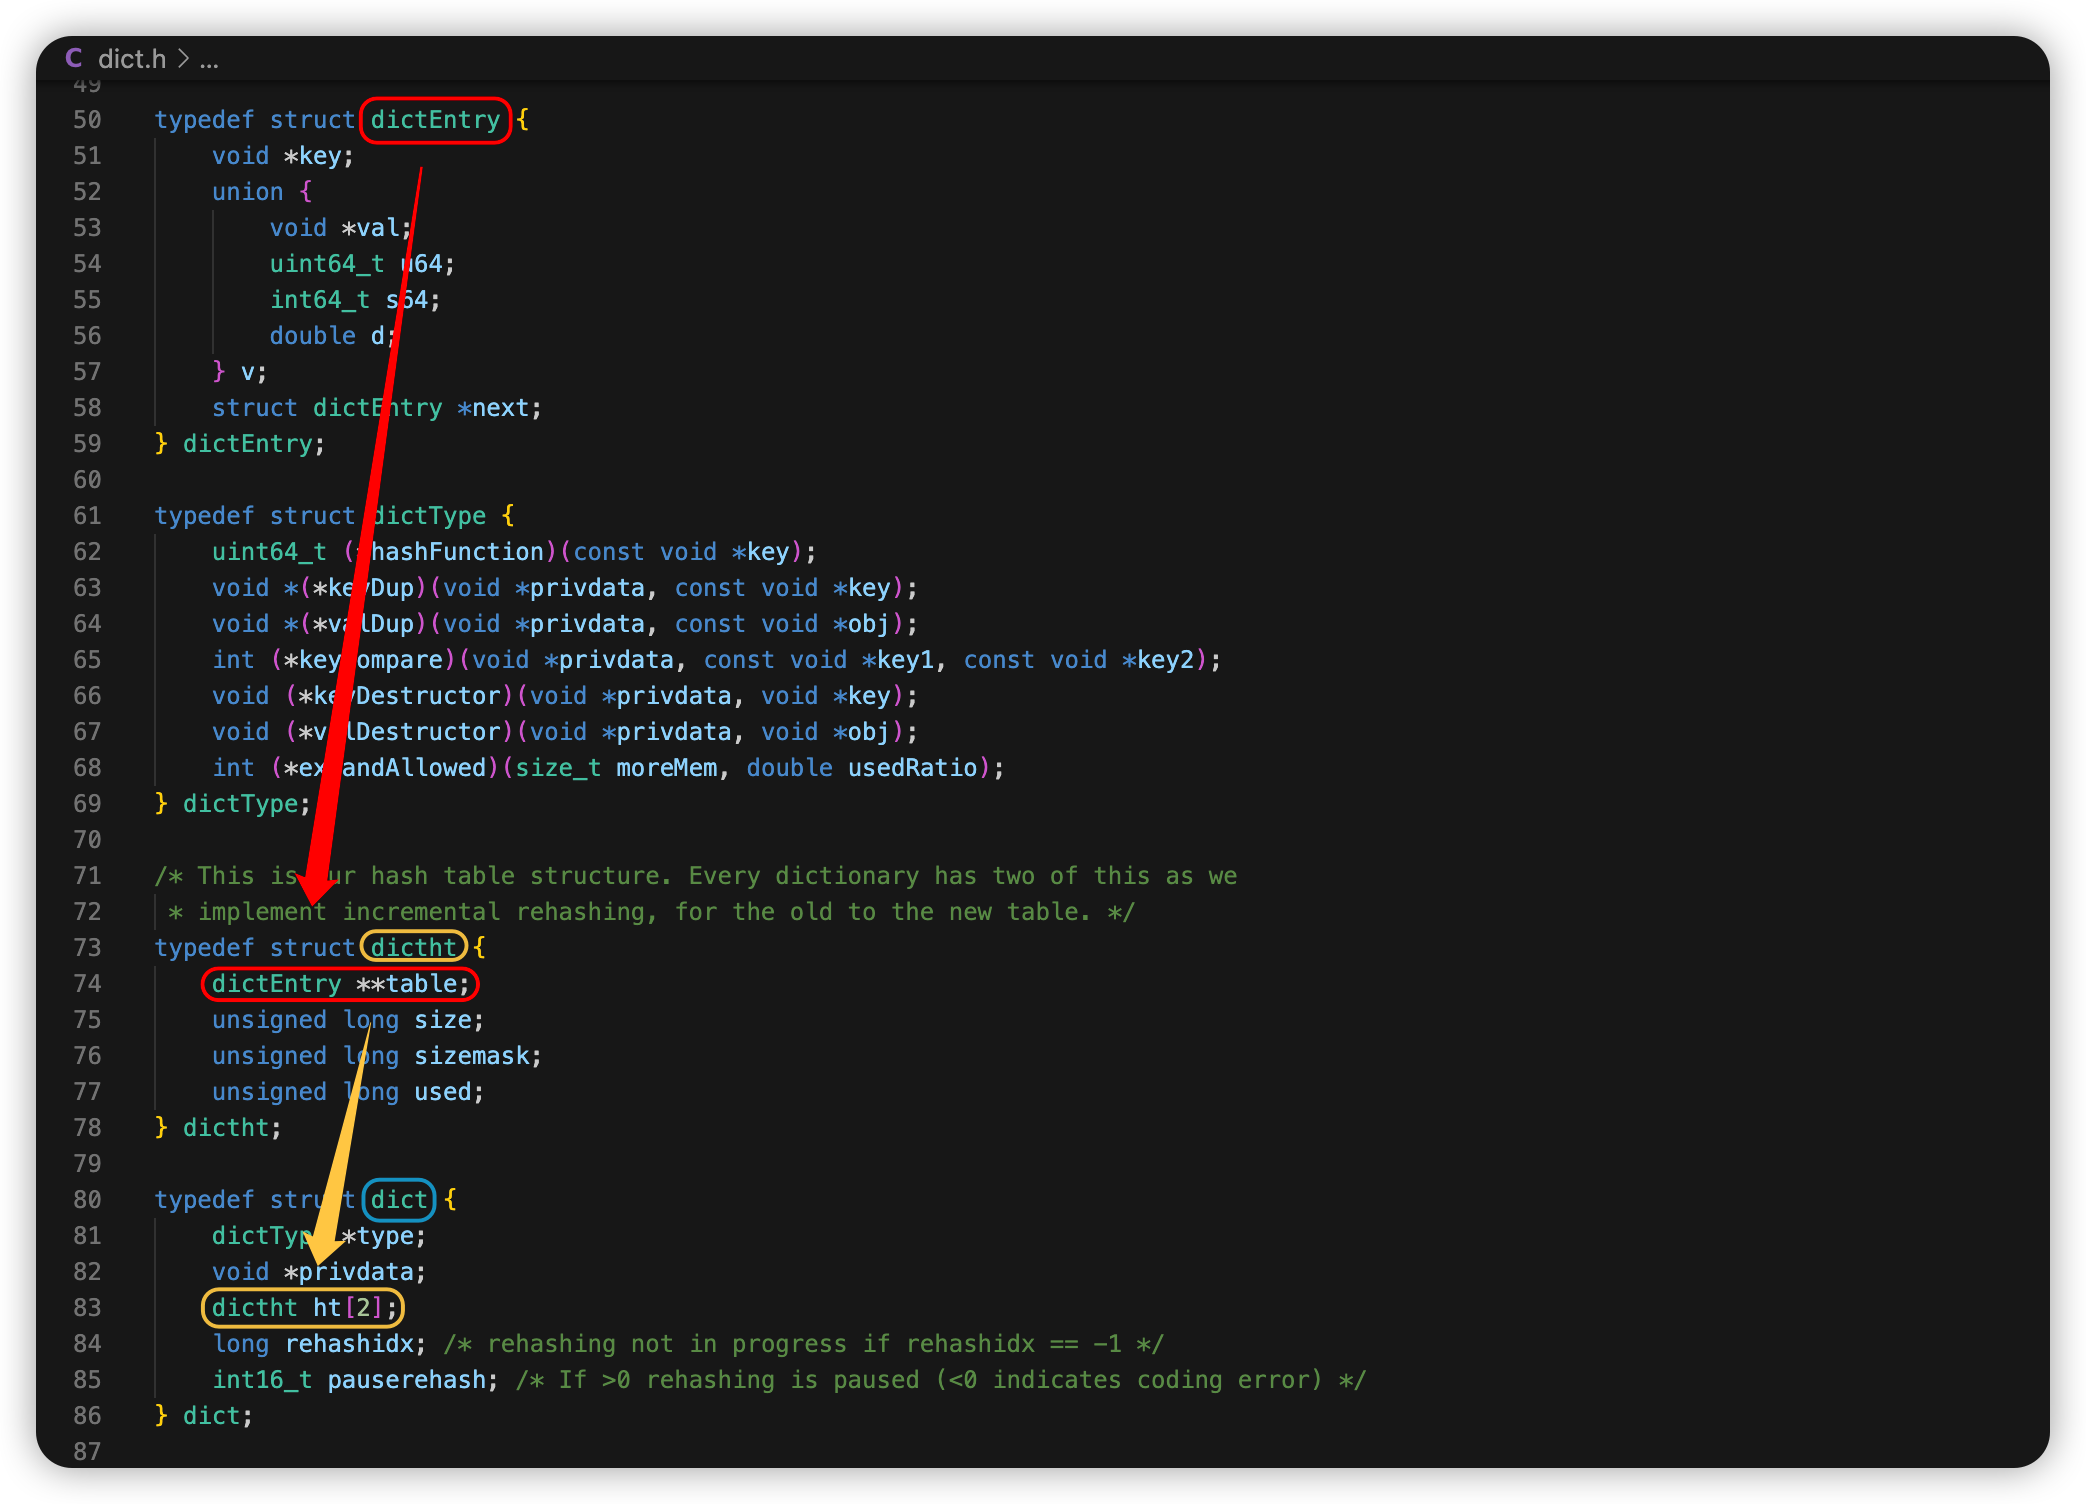Click the 'union' keyword on line 52
Viewport: 2086px width, 1504px height.
tap(247, 192)
